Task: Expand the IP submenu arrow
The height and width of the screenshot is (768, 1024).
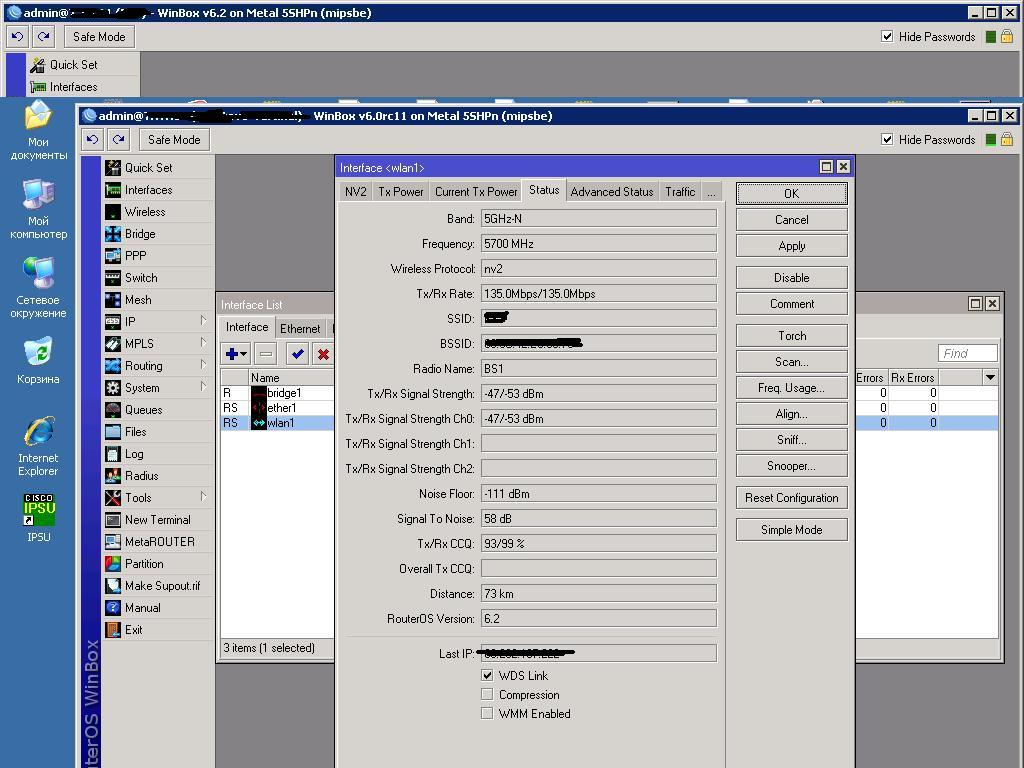Action: (x=203, y=321)
